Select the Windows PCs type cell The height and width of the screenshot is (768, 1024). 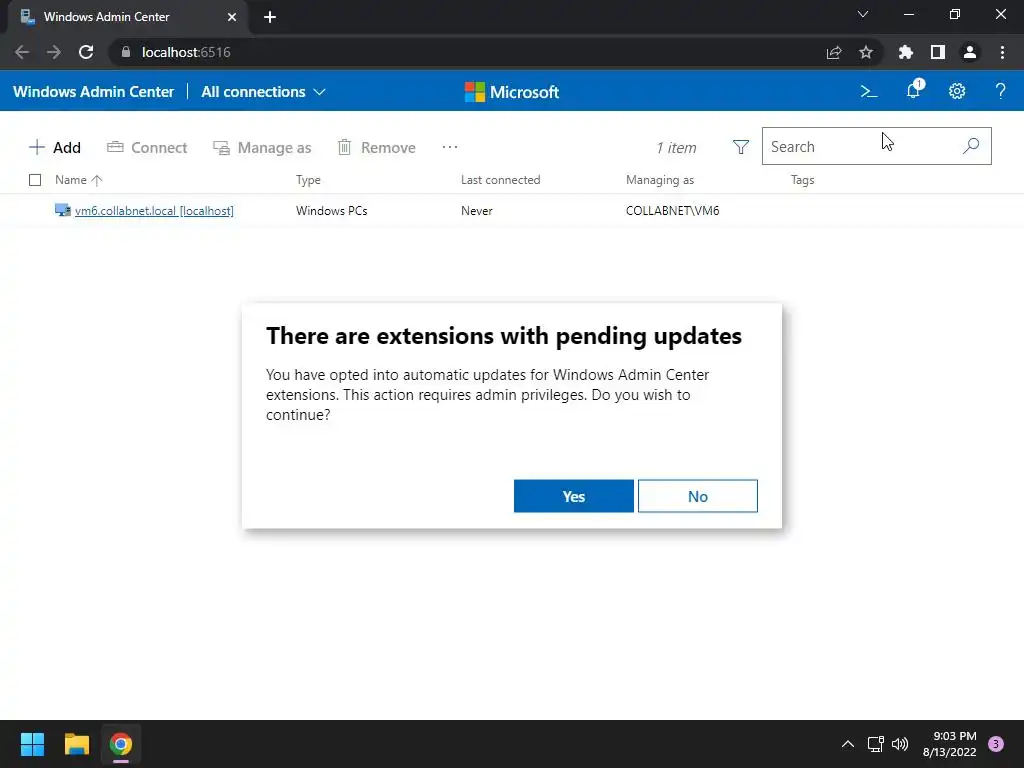point(332,211)
